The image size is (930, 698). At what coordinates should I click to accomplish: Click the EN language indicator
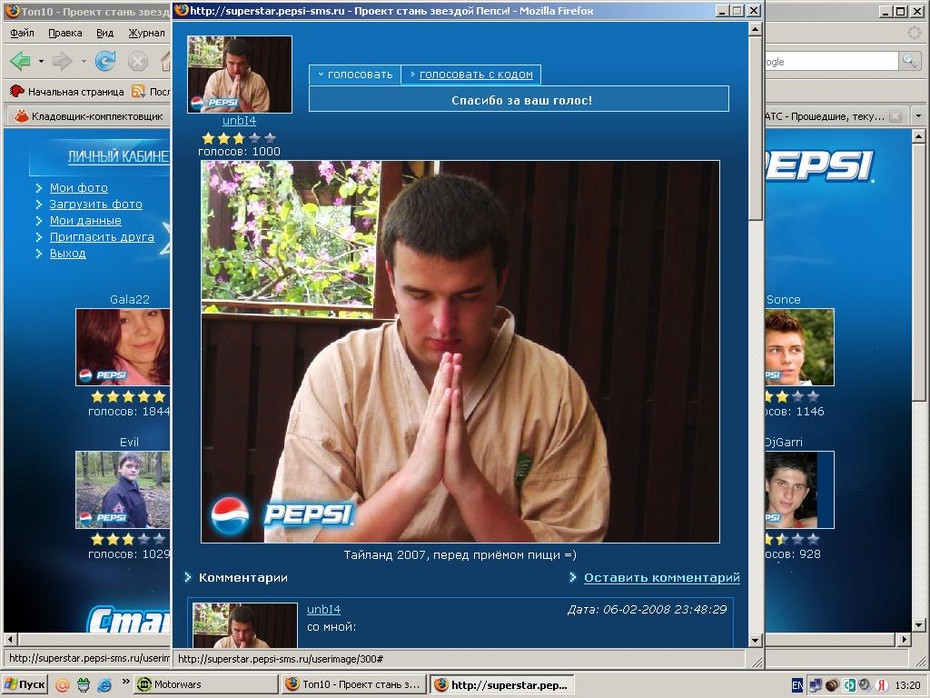coord(797,685)
